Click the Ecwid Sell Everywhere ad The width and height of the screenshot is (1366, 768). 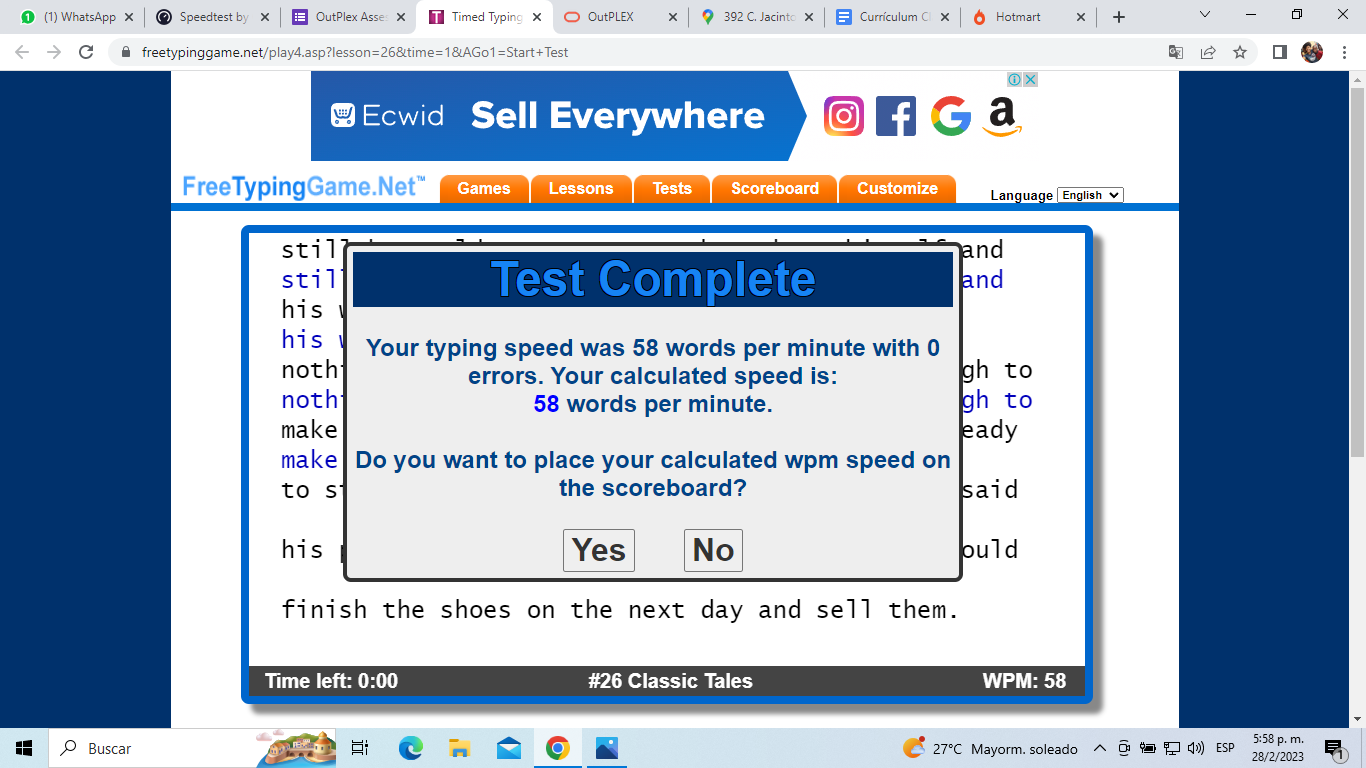[560, 116]
